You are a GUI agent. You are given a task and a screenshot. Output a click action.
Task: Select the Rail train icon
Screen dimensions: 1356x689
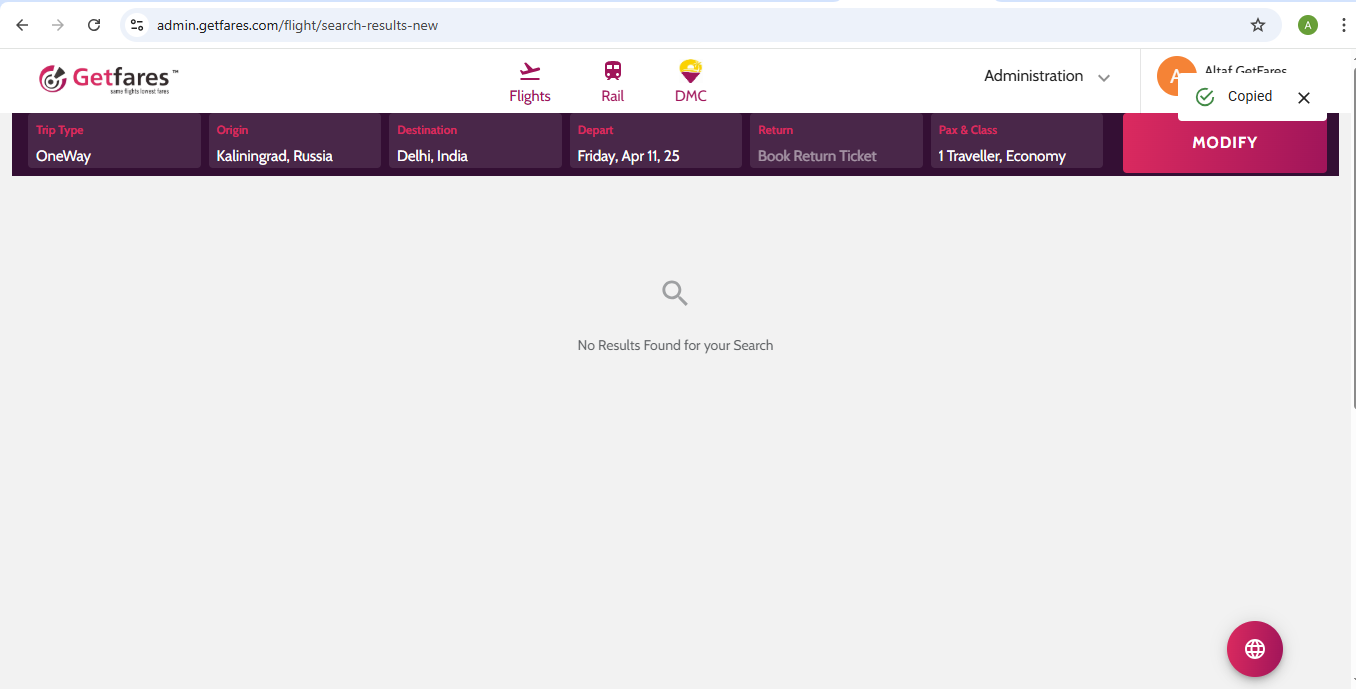(612, 72)
